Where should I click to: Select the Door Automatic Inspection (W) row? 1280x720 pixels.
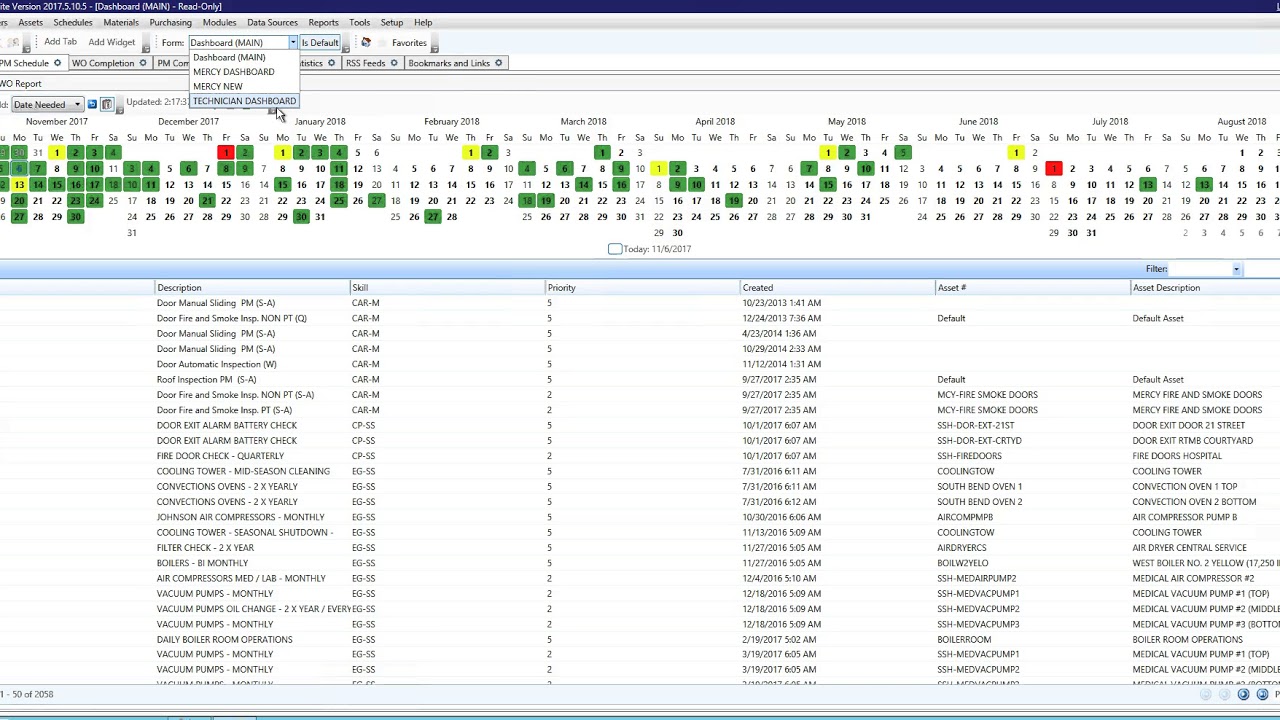640,364
